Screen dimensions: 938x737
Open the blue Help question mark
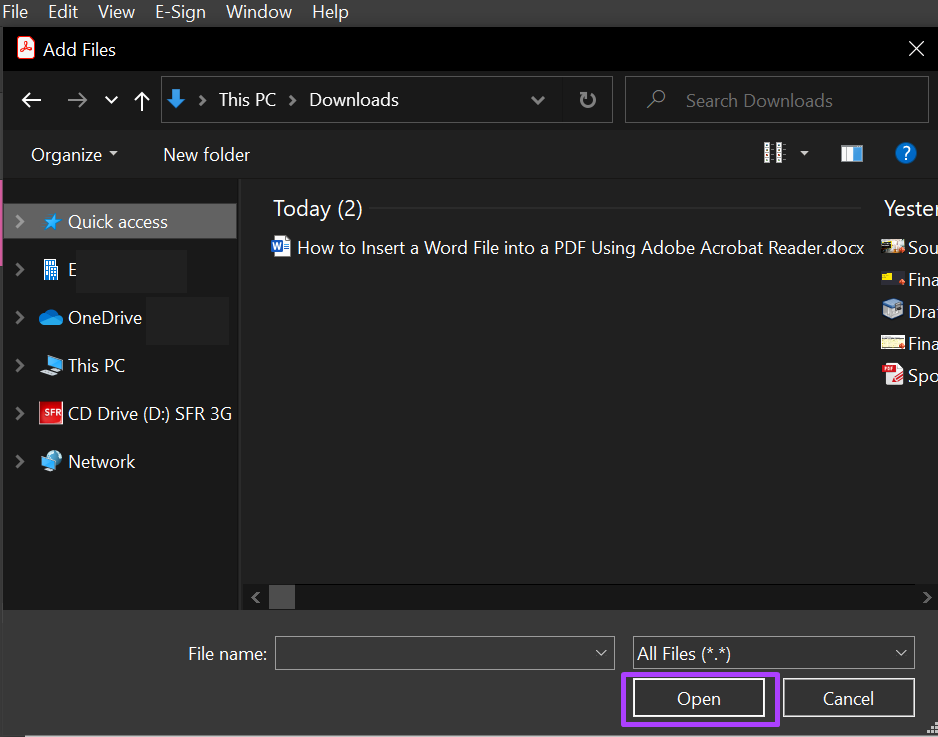click(906, 153)
